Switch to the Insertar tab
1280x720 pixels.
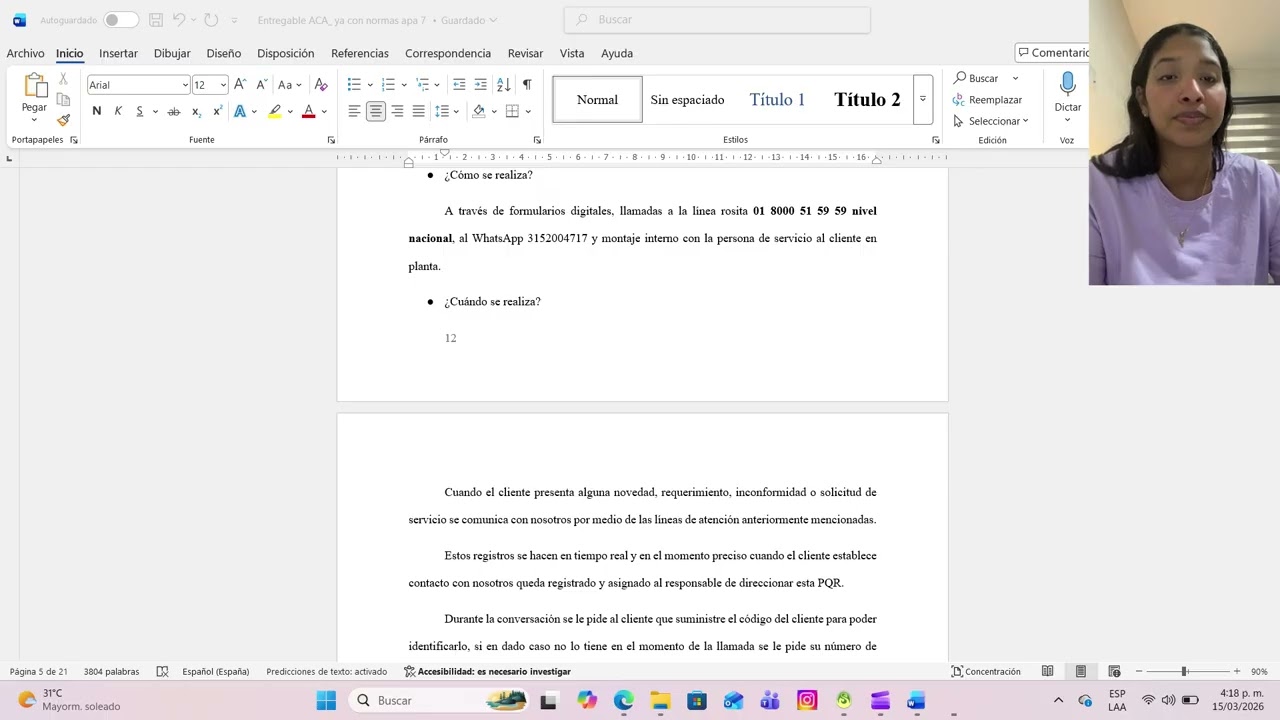(x=118, y=53)
